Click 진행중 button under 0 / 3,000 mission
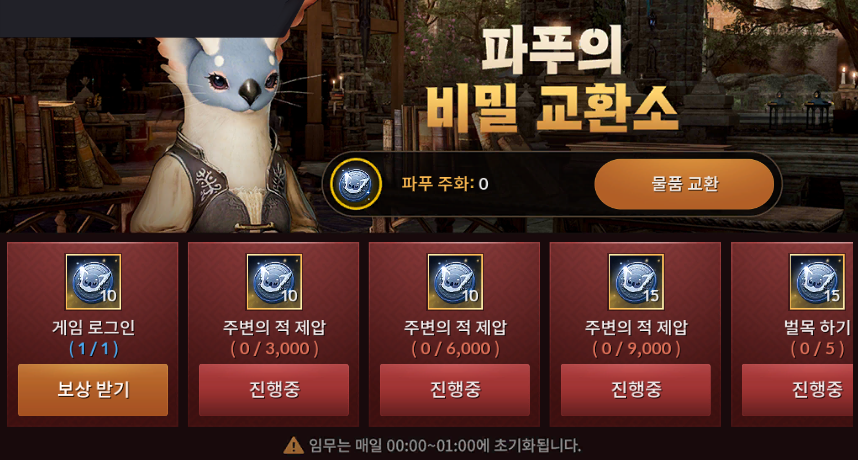Viewport: 858px width, 460px height. (x=274, y=390)
